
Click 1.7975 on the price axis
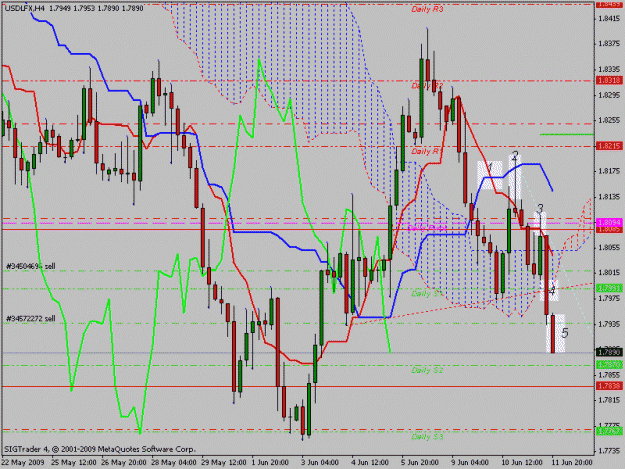[610, 298]
